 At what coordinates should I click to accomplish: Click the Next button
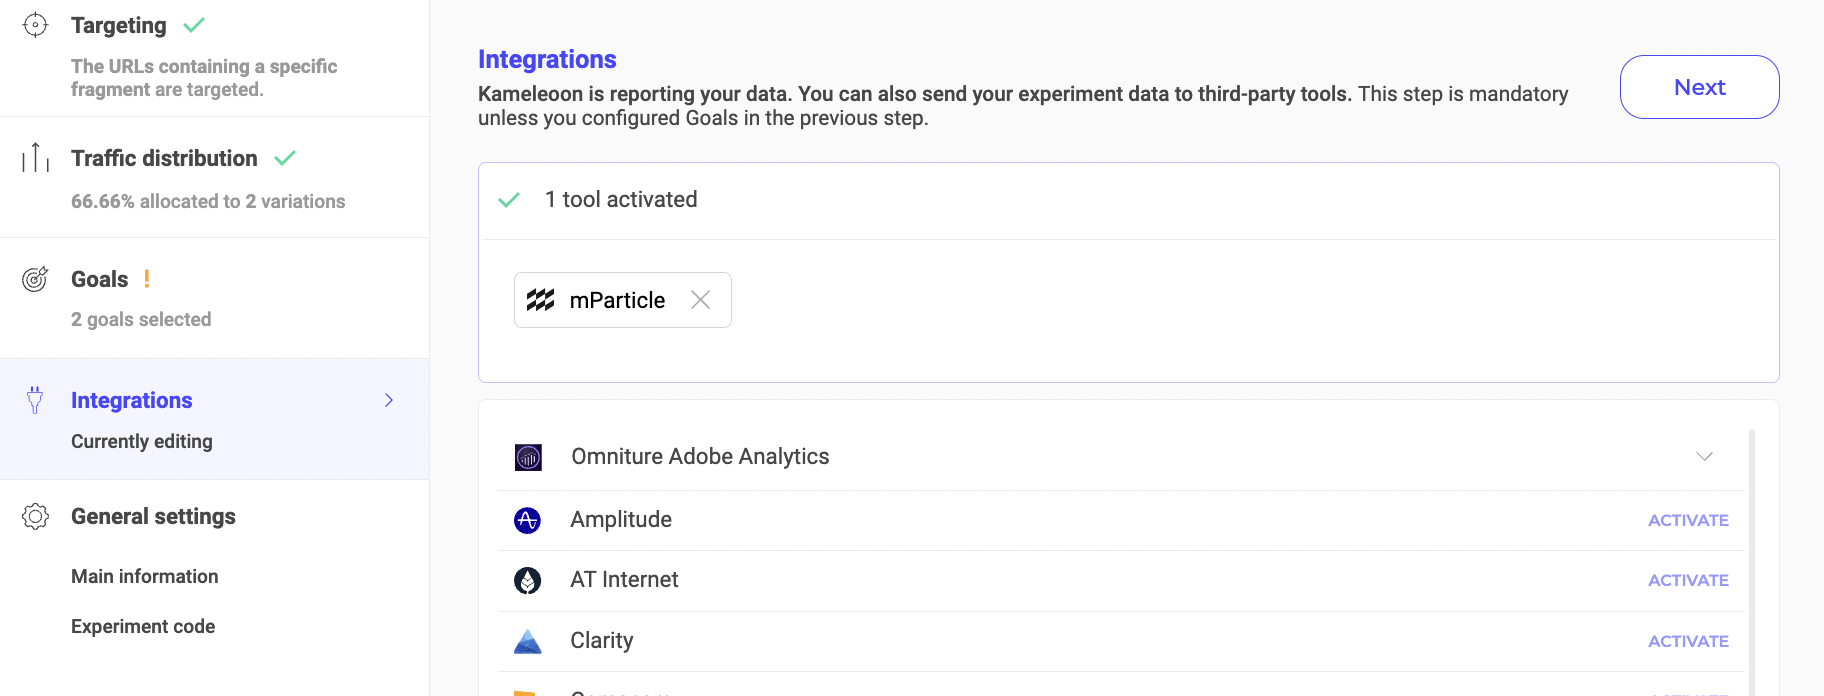click(x=1699, y=87)
